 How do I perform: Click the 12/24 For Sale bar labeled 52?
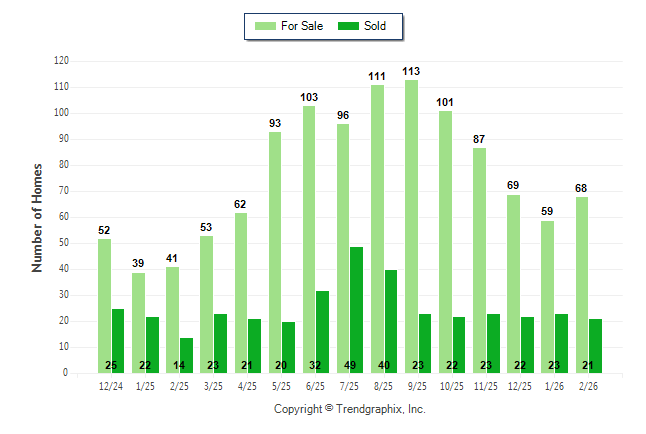point(104,305)
